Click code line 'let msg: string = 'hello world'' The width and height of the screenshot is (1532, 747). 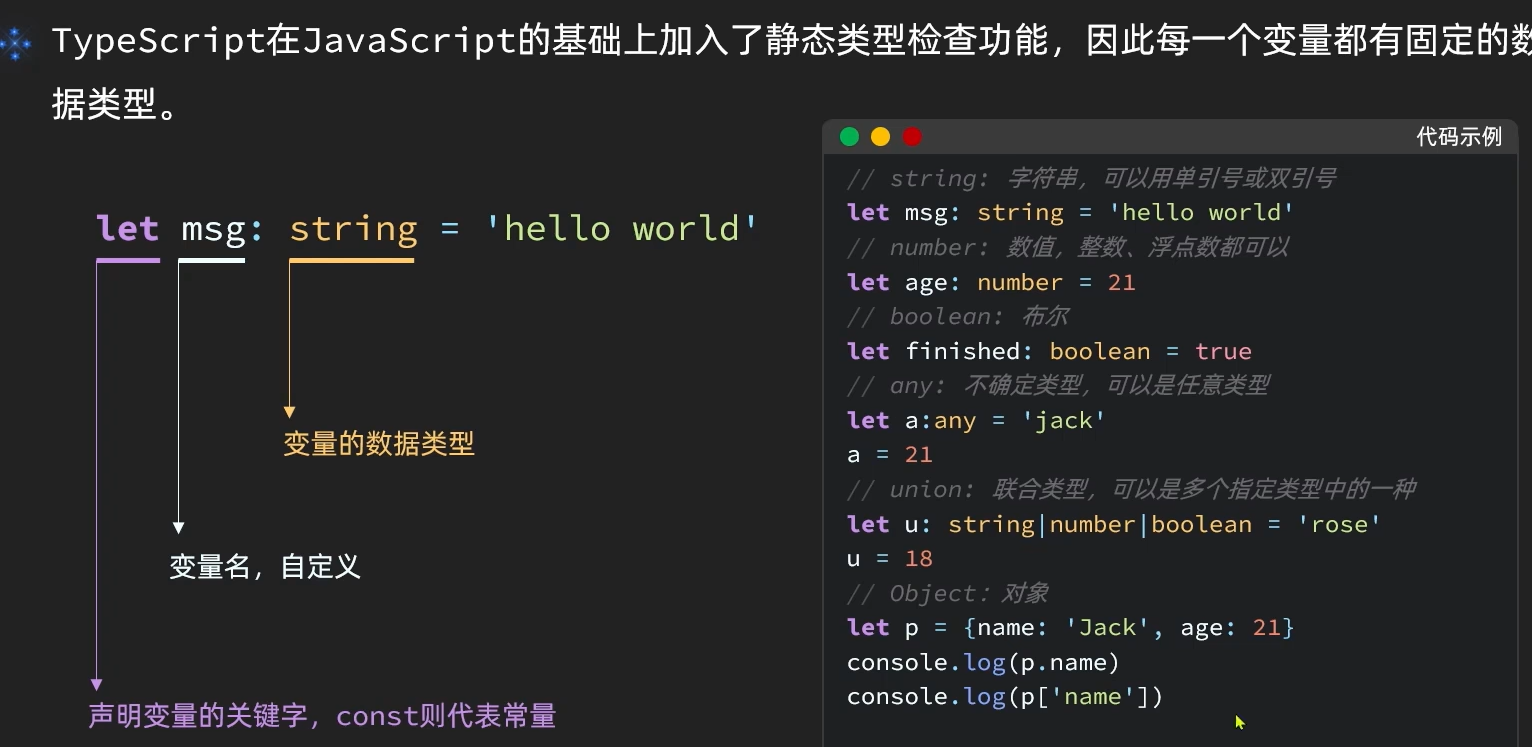tap(1070, 213)
